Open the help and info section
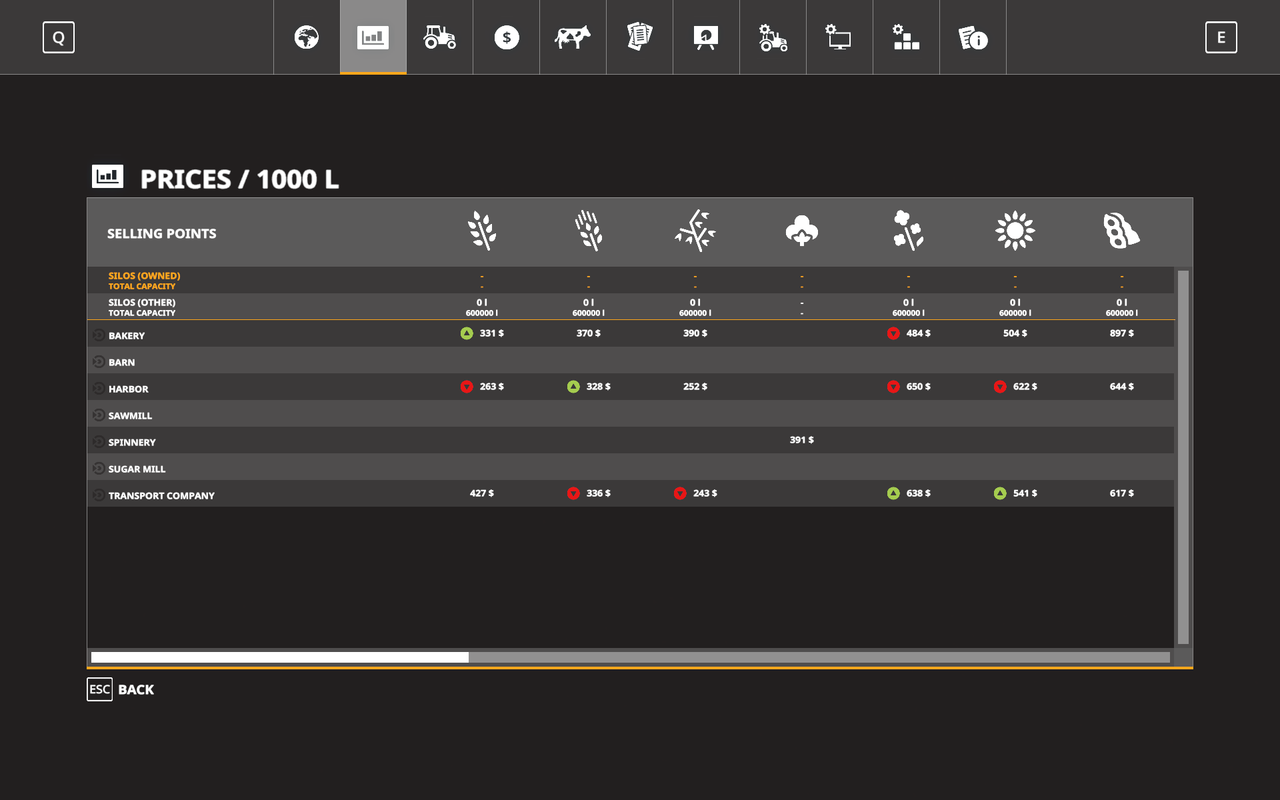 973,37
